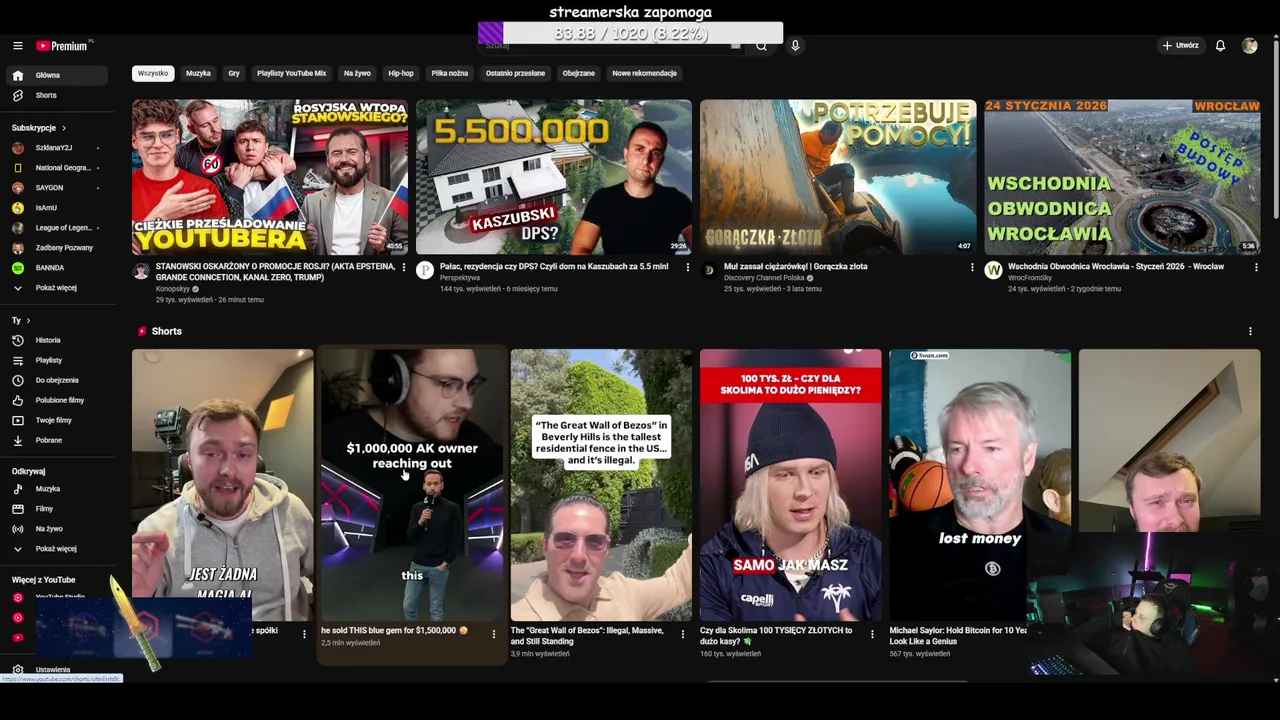Open Polubione filmy liked videos
Image resolution: width=1280 pixels, height=720 pixels.
tap(56, 400)
